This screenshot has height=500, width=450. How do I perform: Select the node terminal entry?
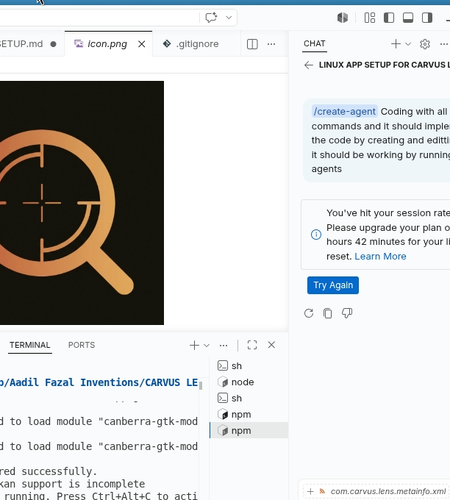pos(249,382)
